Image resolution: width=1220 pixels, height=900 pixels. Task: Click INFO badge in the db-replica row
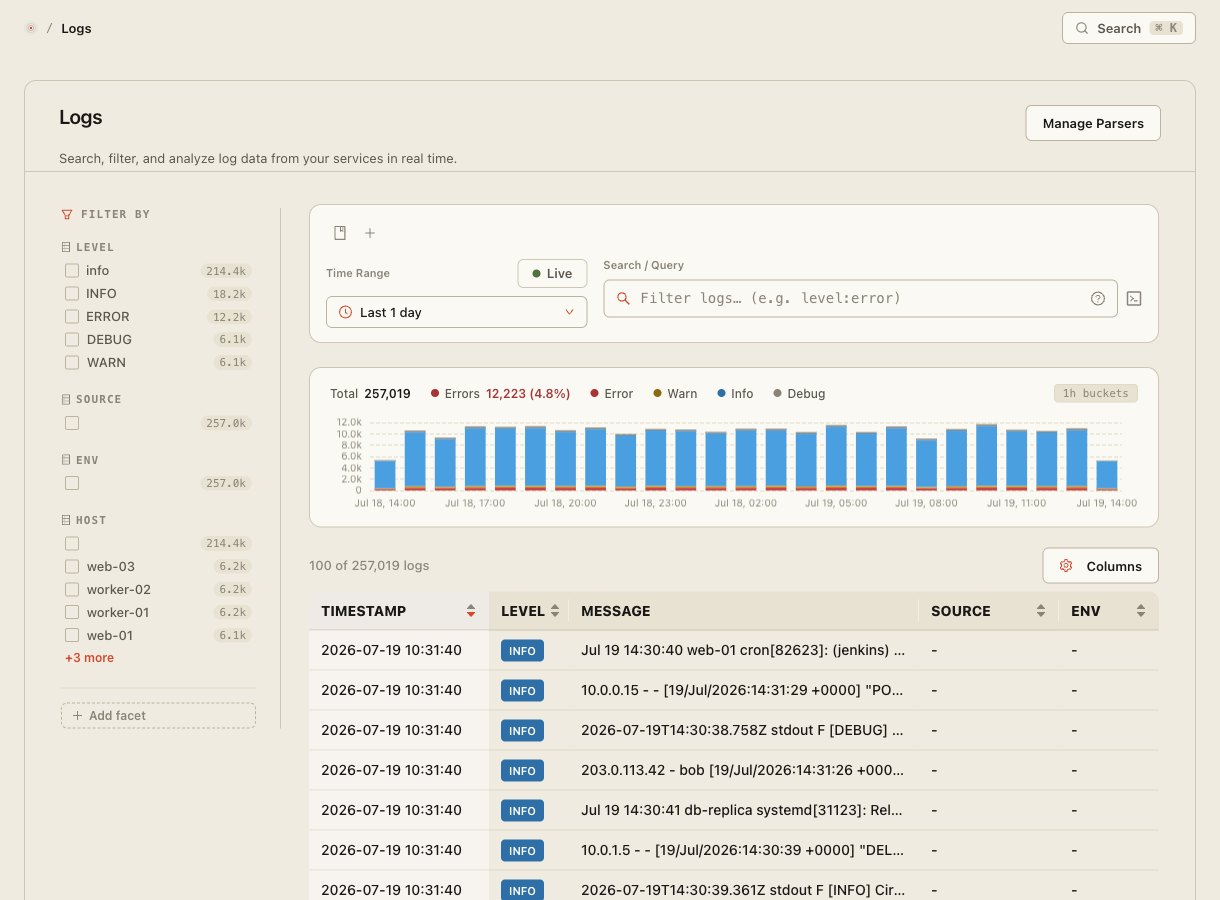(522, 811)
